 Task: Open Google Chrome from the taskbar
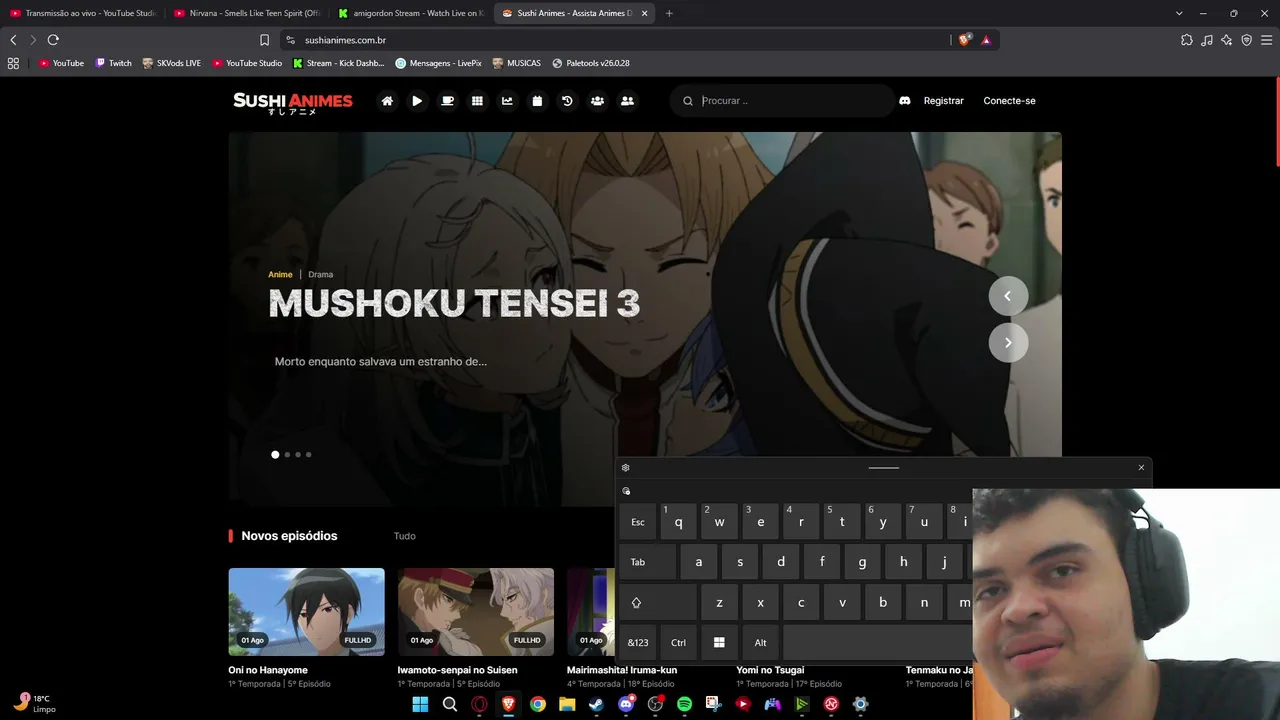(x=538, y=704)
